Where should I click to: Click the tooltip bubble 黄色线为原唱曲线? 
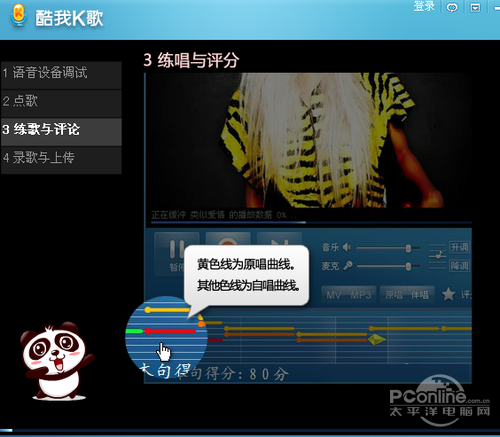247,275
